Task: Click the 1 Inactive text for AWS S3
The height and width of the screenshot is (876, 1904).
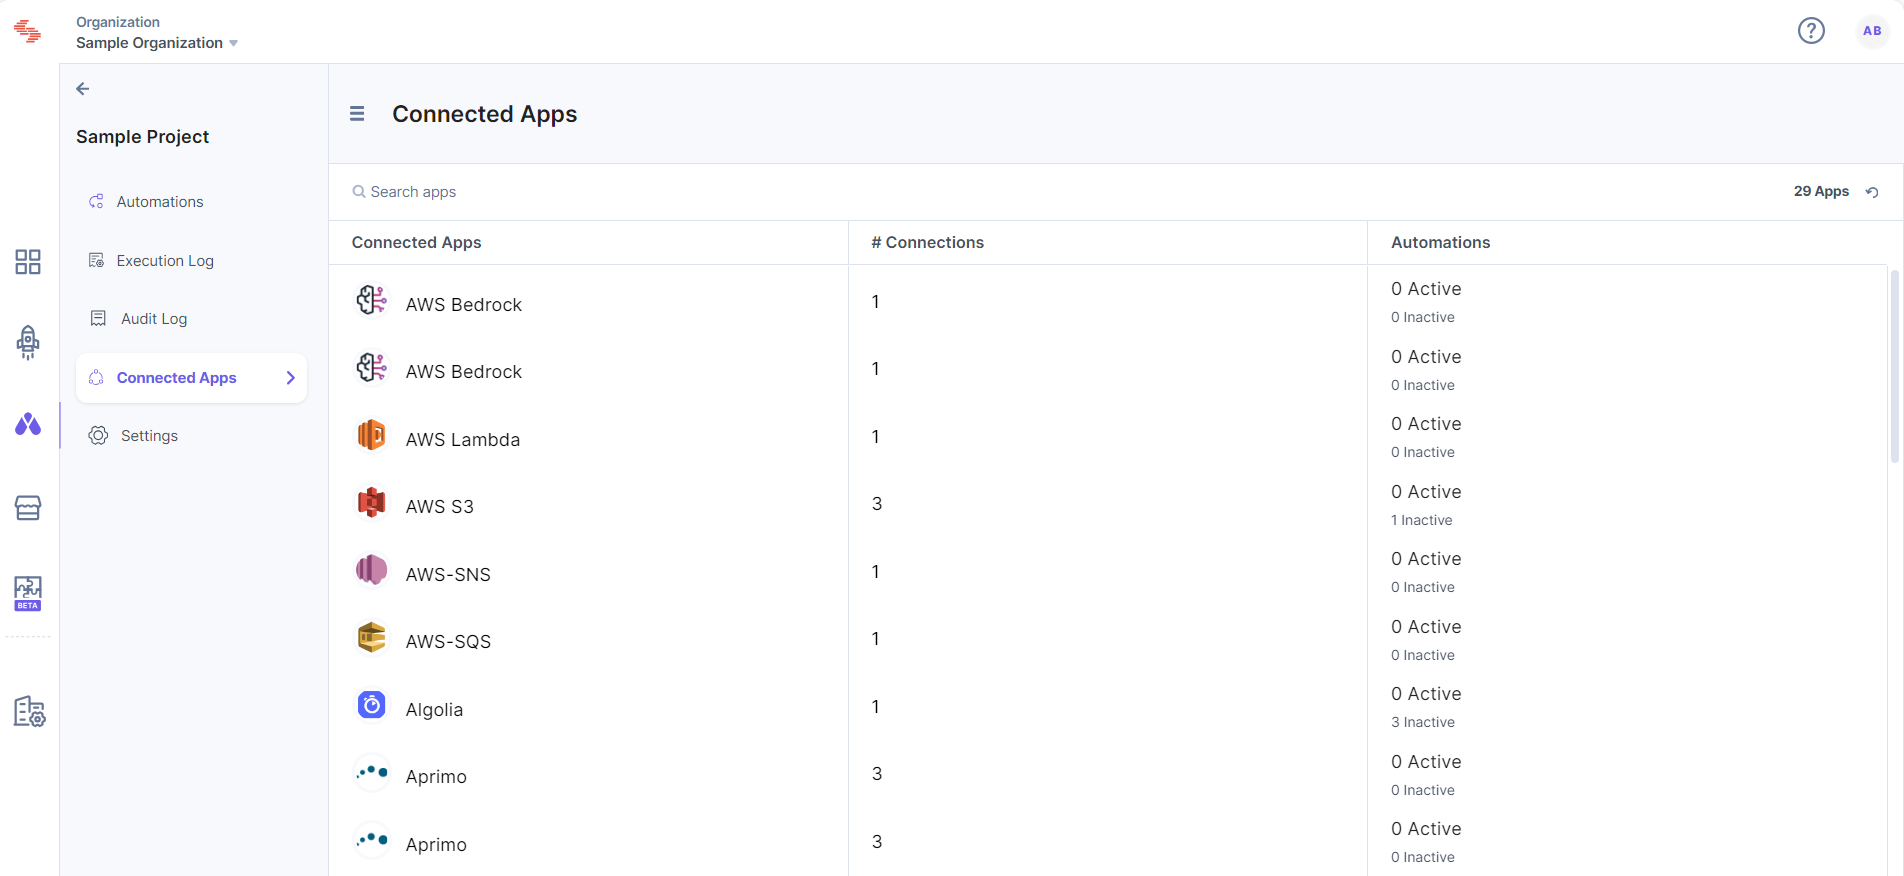Action: (x=1422, y=521)
